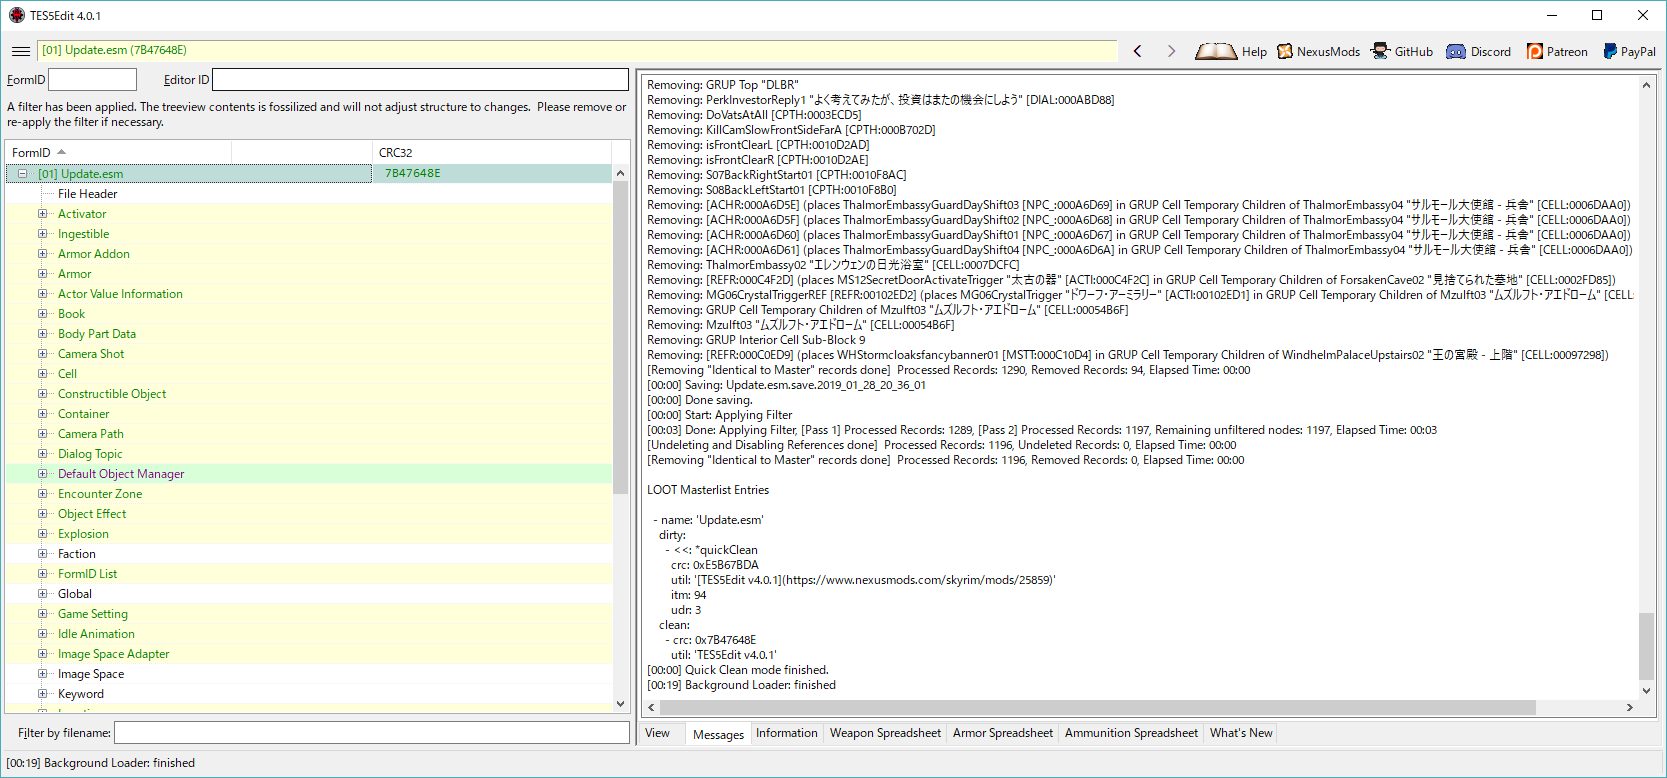Image resolution: width=1667 pixels, height=778 pixels.
Task: Sort by the FormID column header
Action: [118, 153]
